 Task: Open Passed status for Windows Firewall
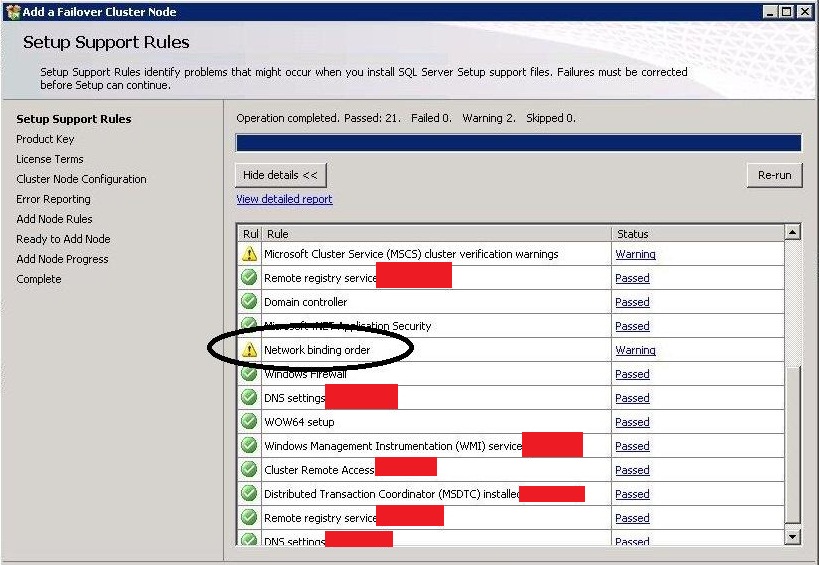tap(632, 374)
